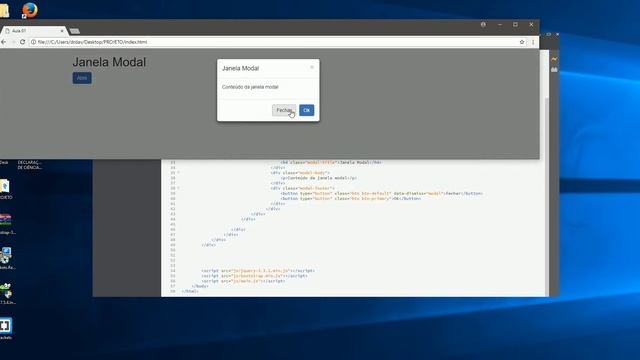Maximize the Brackets window behind Chrome
Image resolution: width=640 pixels, height=360 pixels.
coord(549,34)
